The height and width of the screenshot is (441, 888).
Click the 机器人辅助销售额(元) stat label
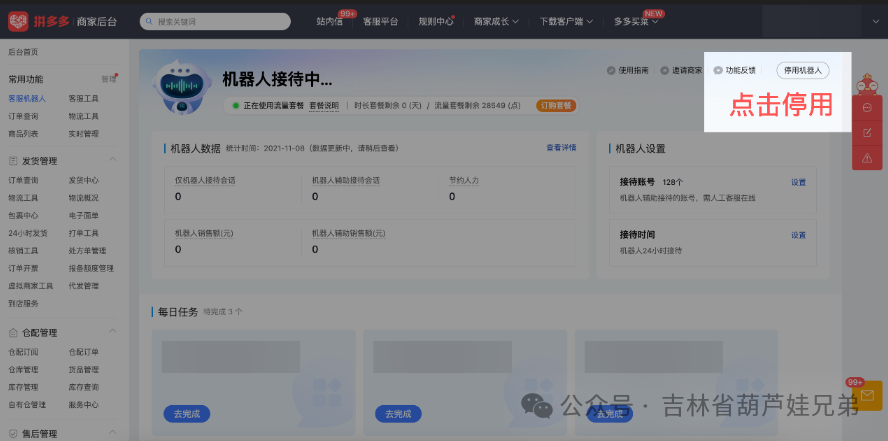coord(348,233)
